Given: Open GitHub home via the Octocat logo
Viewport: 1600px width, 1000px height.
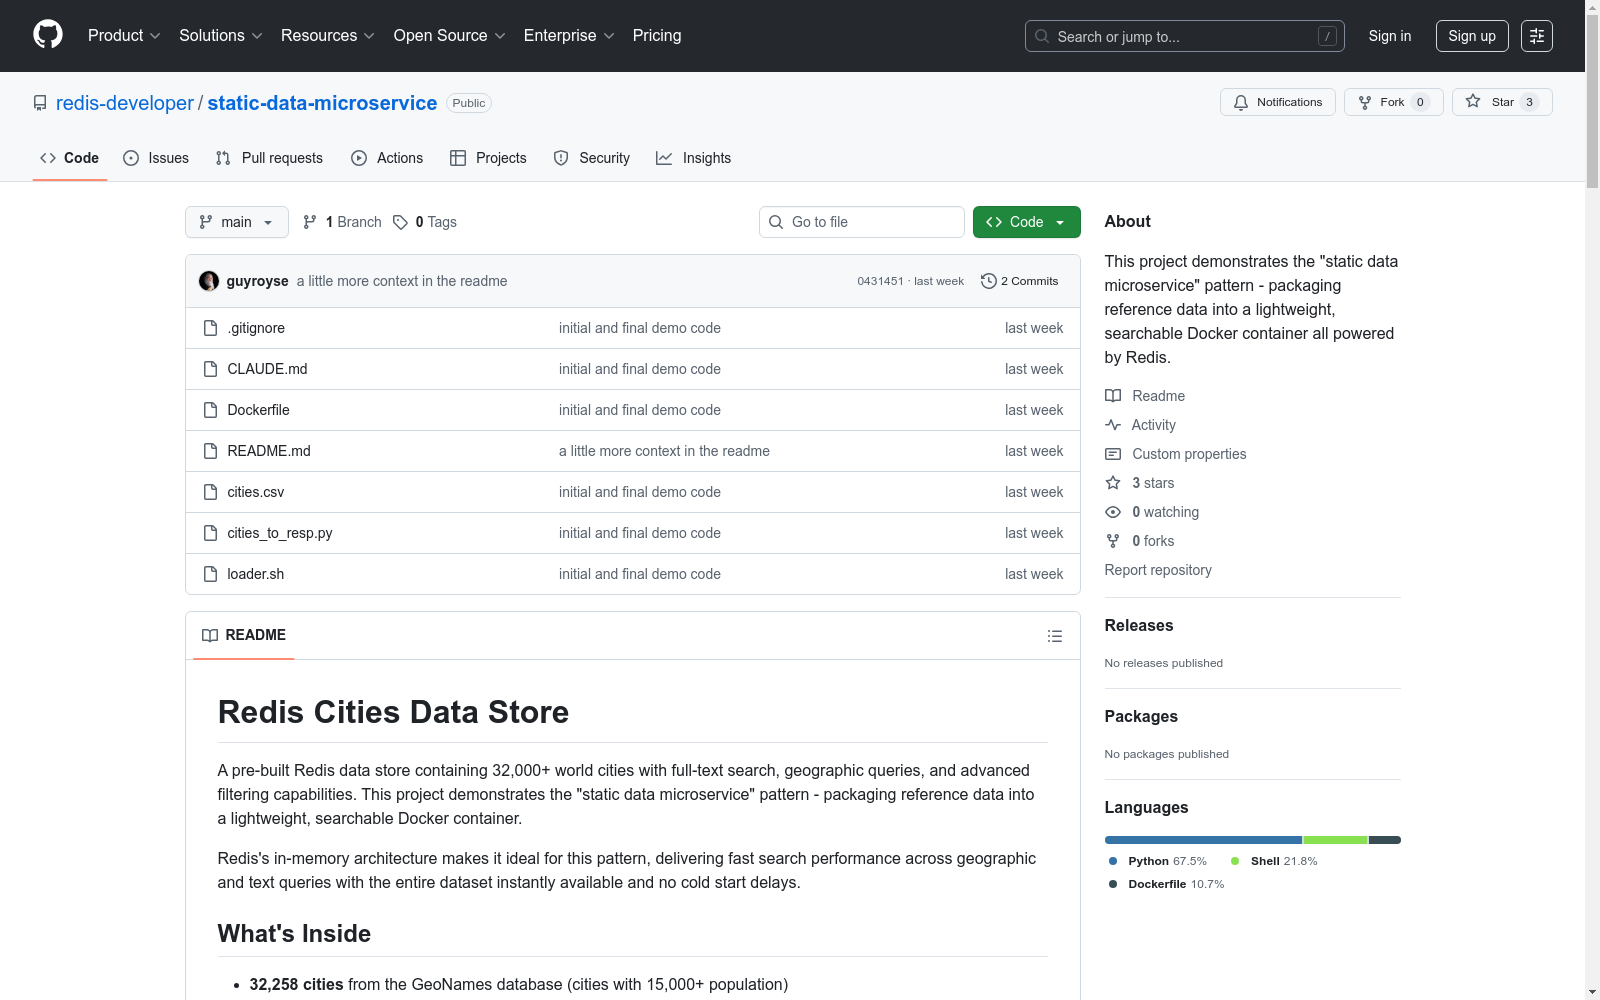Looking at the screenshot, I should [x=48, y=35].
